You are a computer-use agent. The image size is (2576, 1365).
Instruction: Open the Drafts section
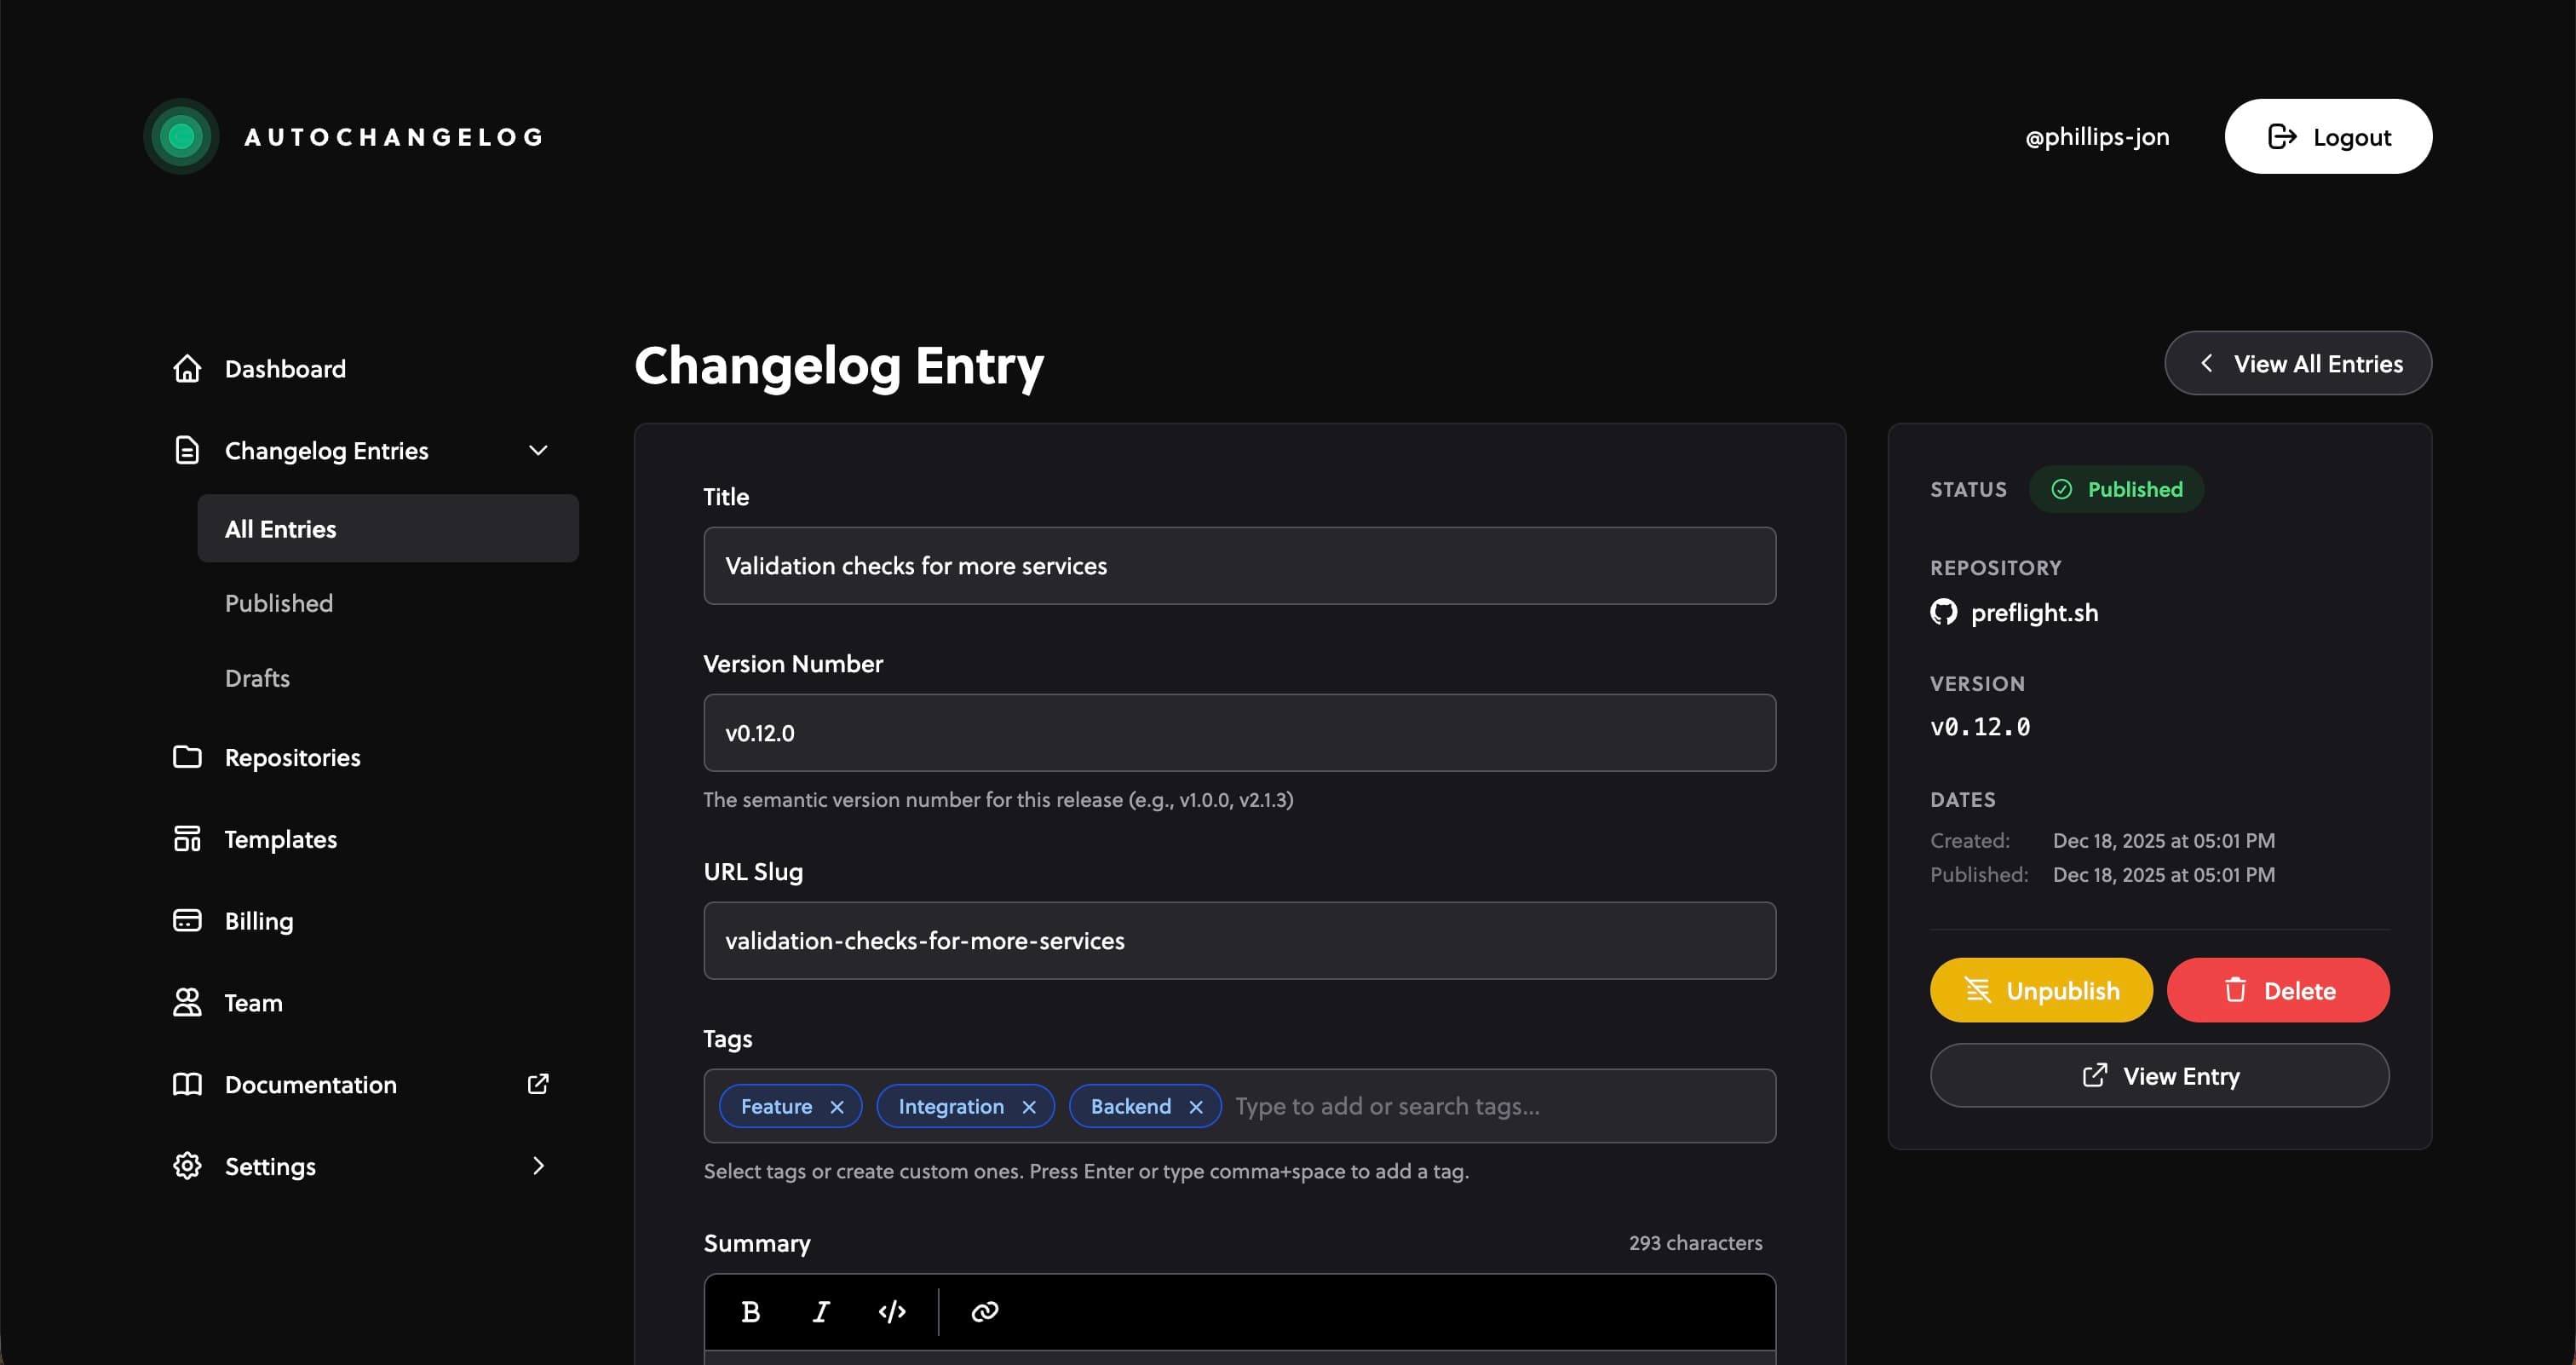(x=256, y=677)
